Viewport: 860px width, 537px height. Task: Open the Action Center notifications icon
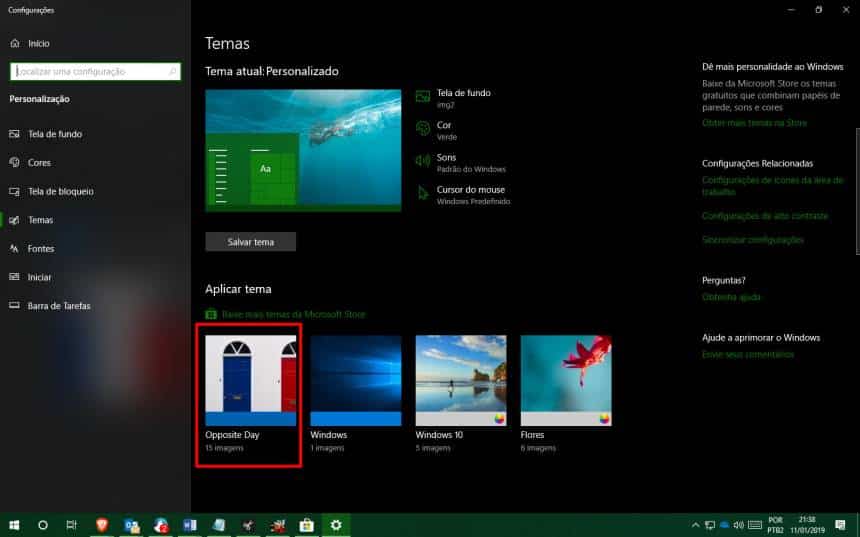(x=840, y=525)
